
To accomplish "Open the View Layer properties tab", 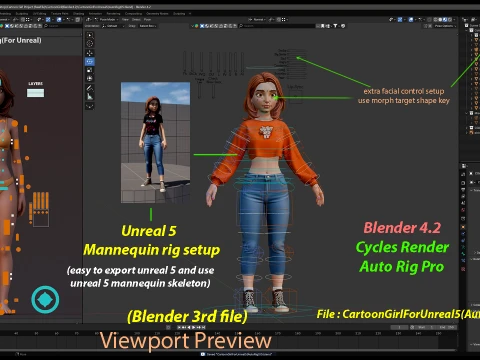I will click(463, 196).
